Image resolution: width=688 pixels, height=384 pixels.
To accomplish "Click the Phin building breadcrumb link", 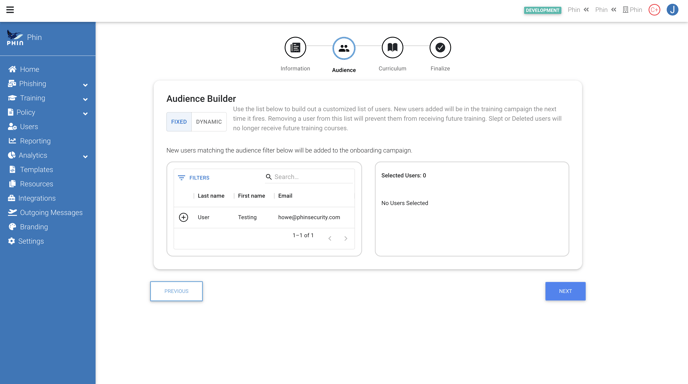I will [632, 10].
